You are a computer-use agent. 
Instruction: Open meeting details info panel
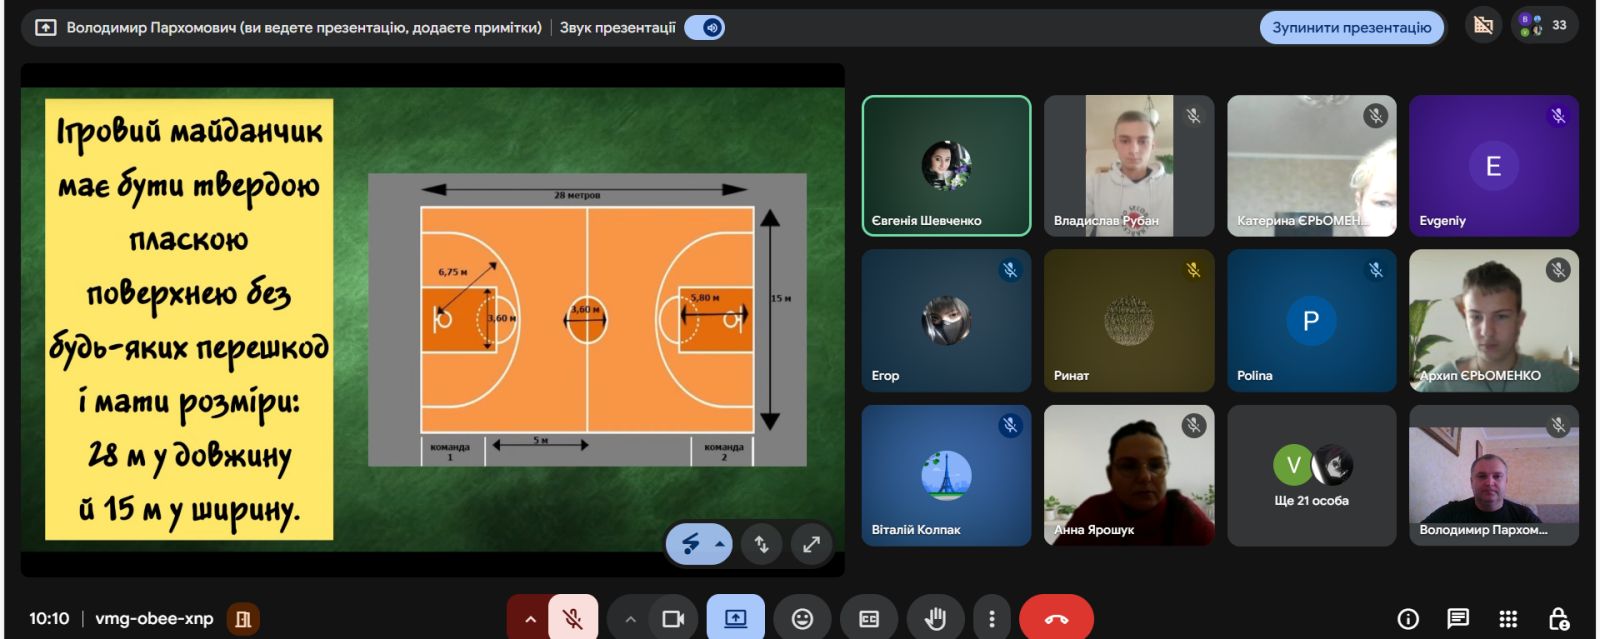(x=1408, y=619)
